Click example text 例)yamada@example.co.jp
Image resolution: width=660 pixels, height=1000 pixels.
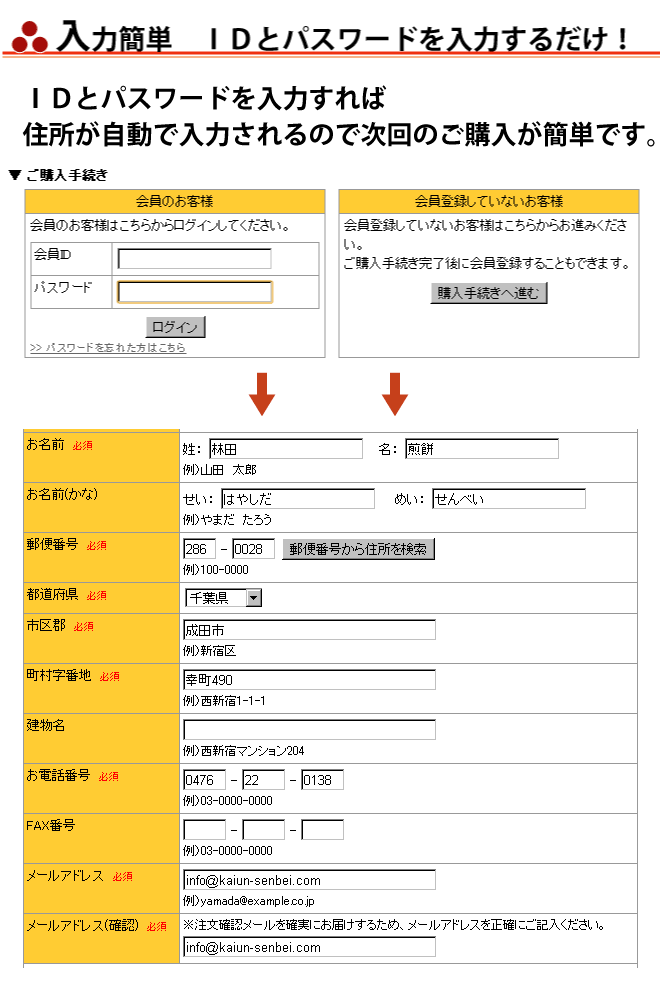tap(249, 901)
